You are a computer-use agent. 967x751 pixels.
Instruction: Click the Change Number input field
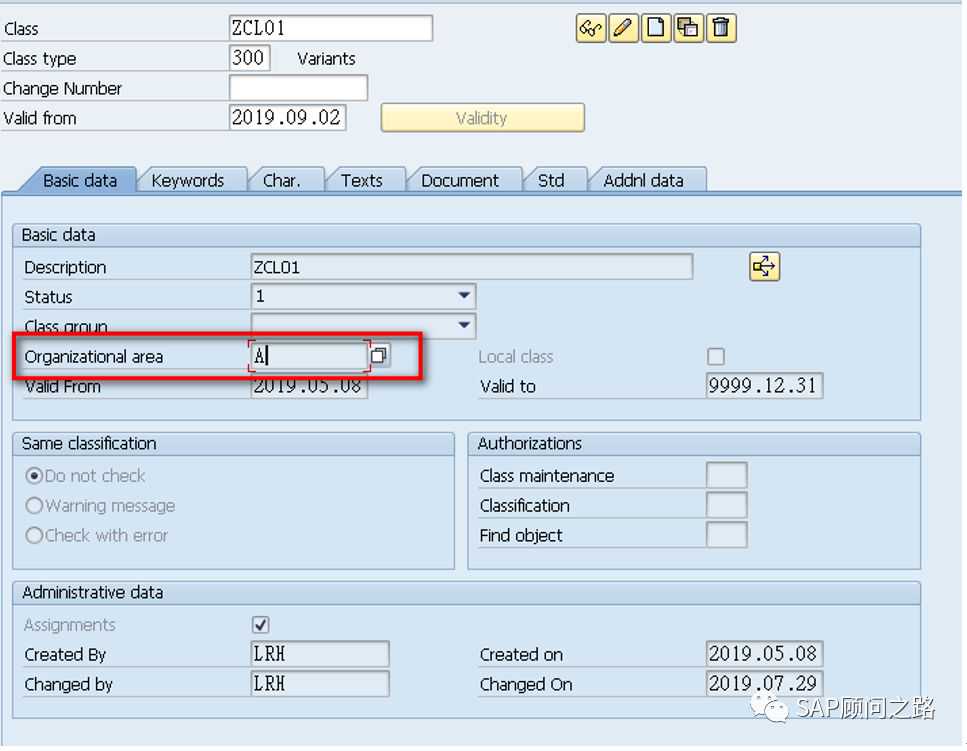298,88
